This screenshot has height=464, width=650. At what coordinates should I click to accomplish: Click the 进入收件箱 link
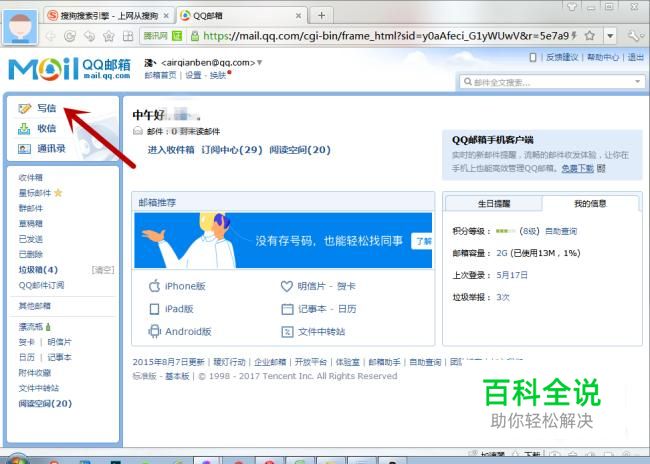tap(171, 150)
